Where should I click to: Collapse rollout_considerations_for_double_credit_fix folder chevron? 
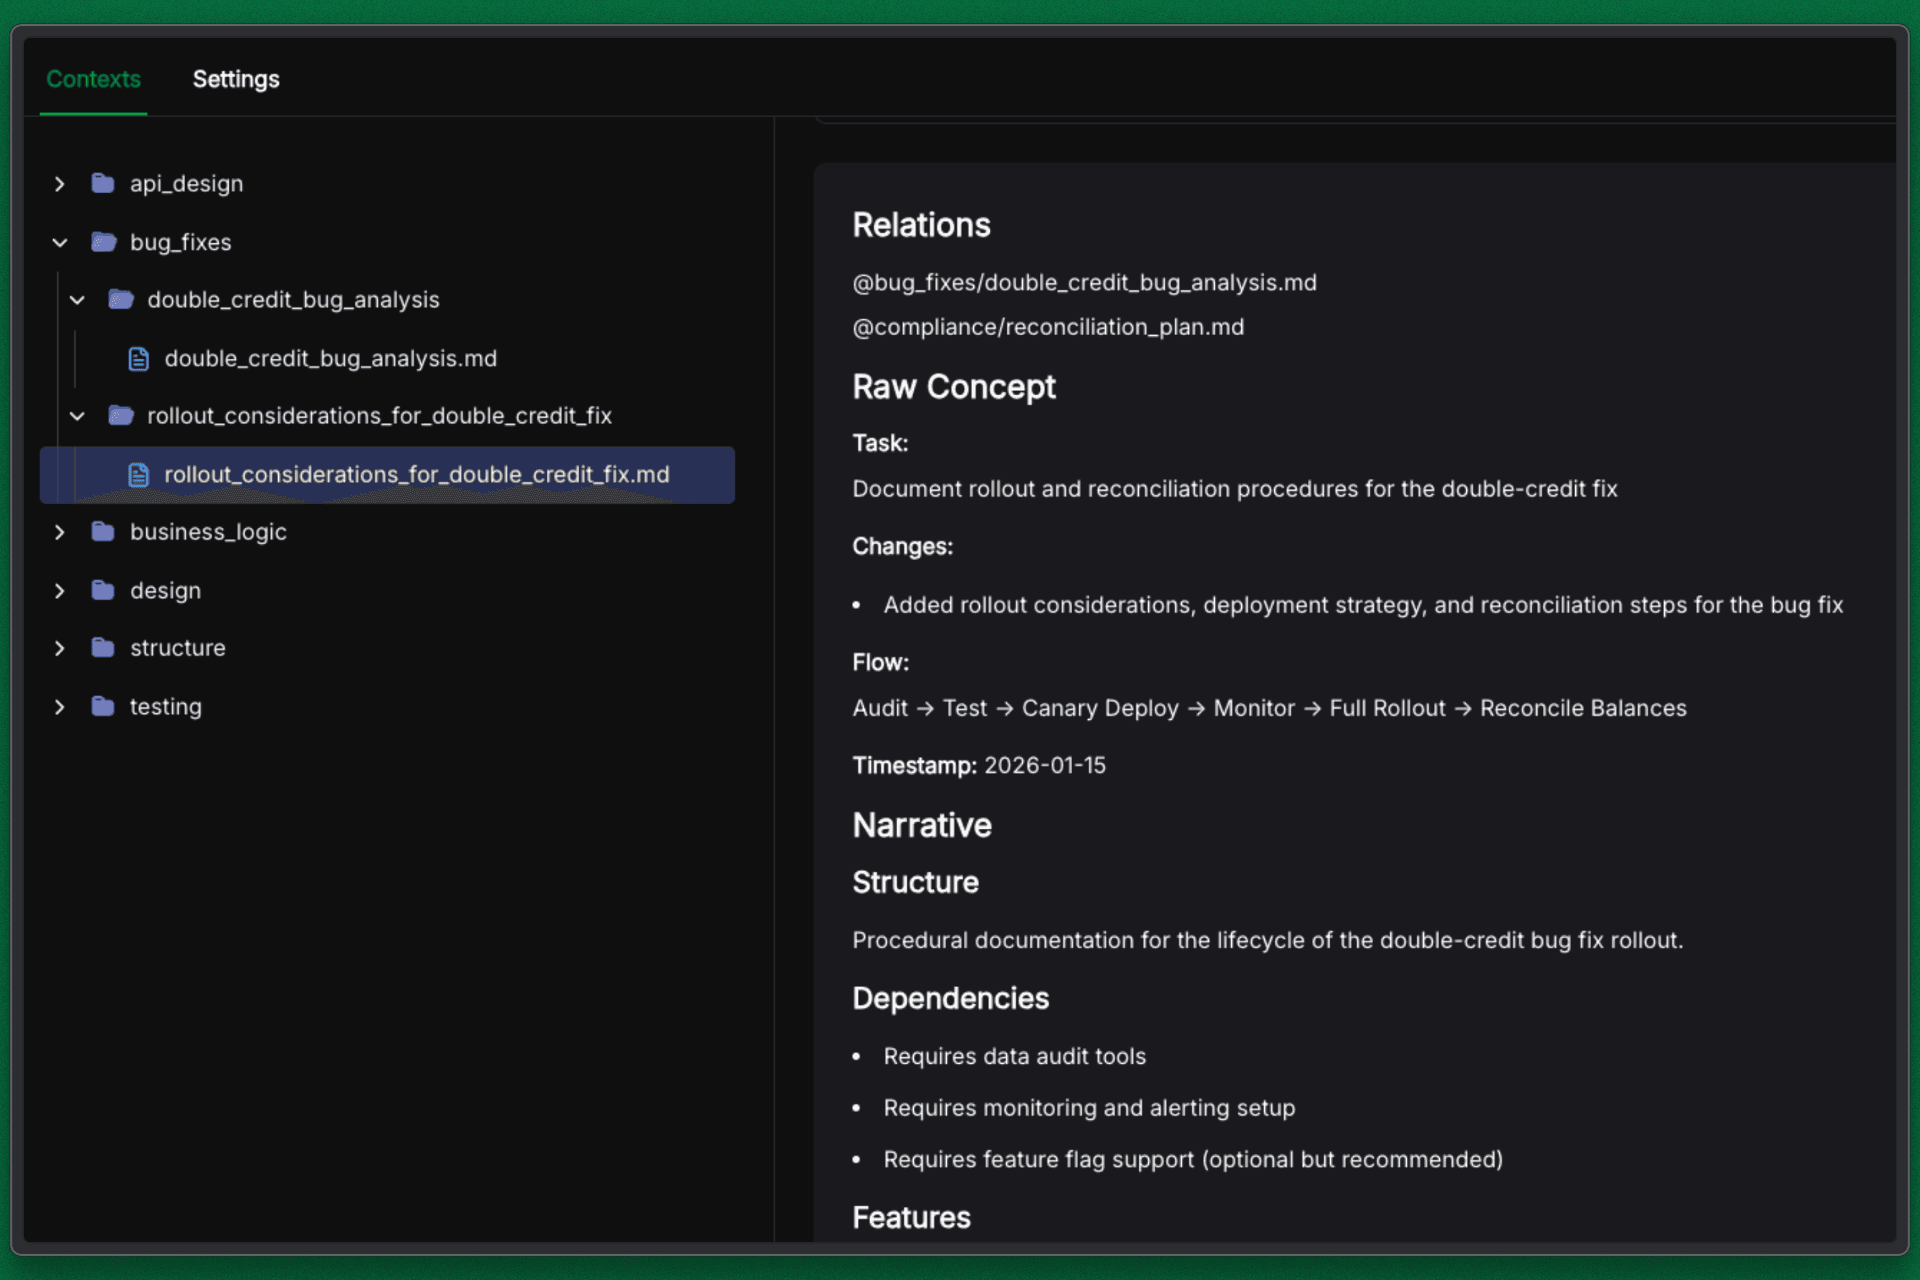point(77,416)
